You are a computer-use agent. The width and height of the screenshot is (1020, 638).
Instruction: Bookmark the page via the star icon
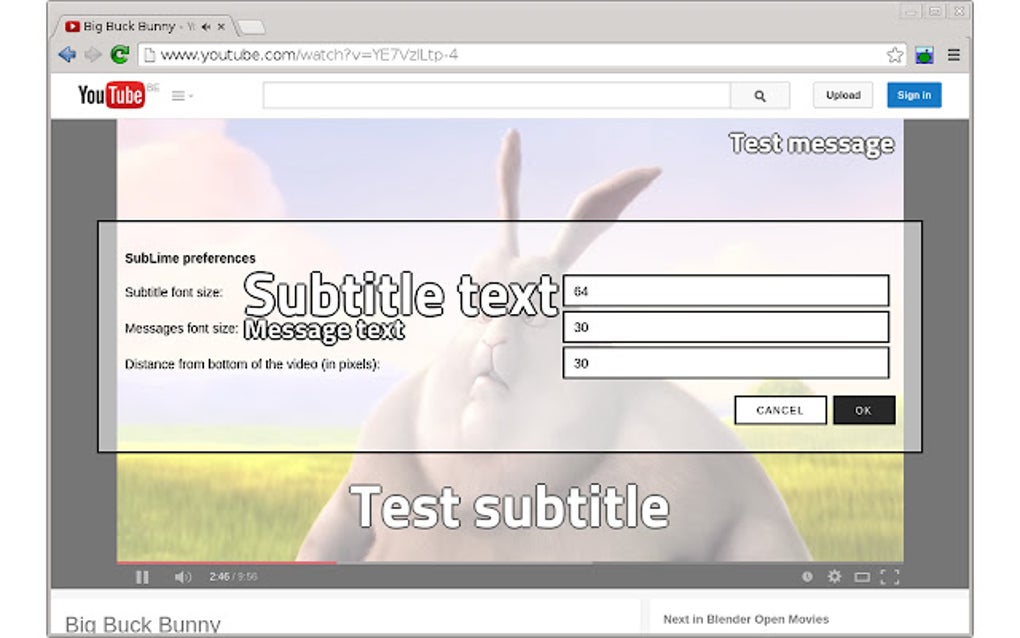pyautogui.click(x=893, y=55)
